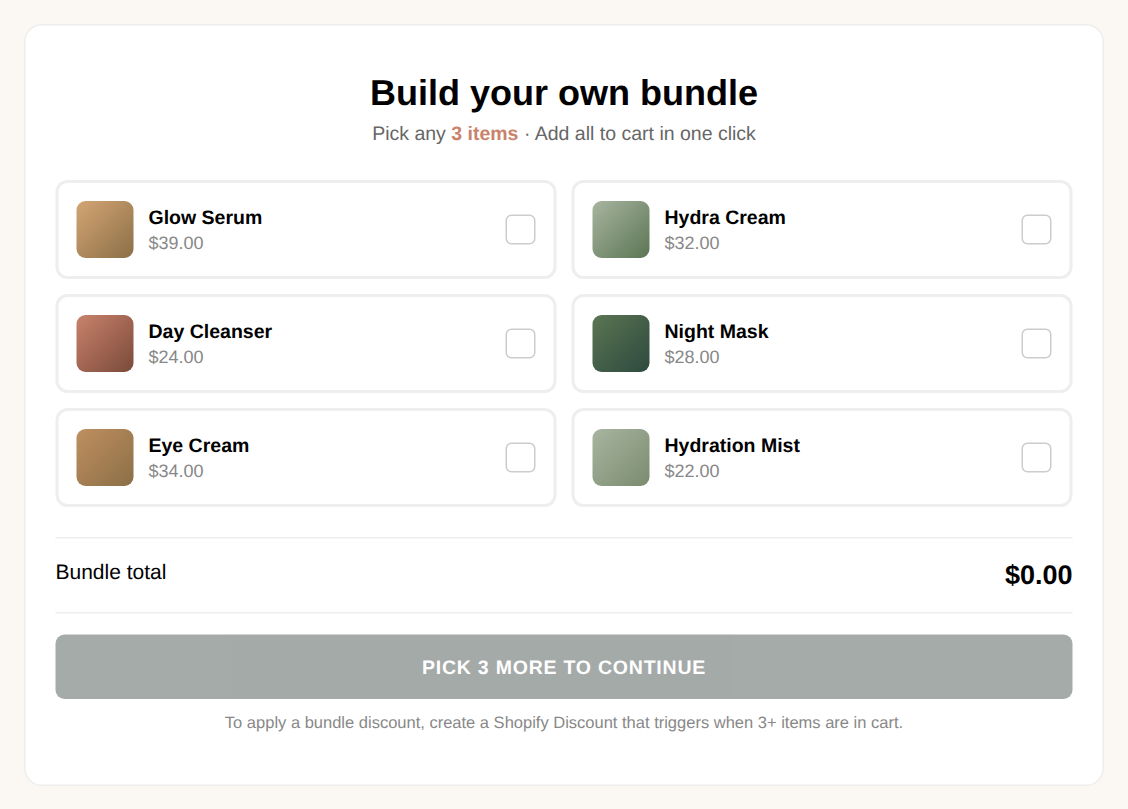Toggle the Eye Cream checkbox
Viewport: 1128px width, 809px height.
click(520, 457)
